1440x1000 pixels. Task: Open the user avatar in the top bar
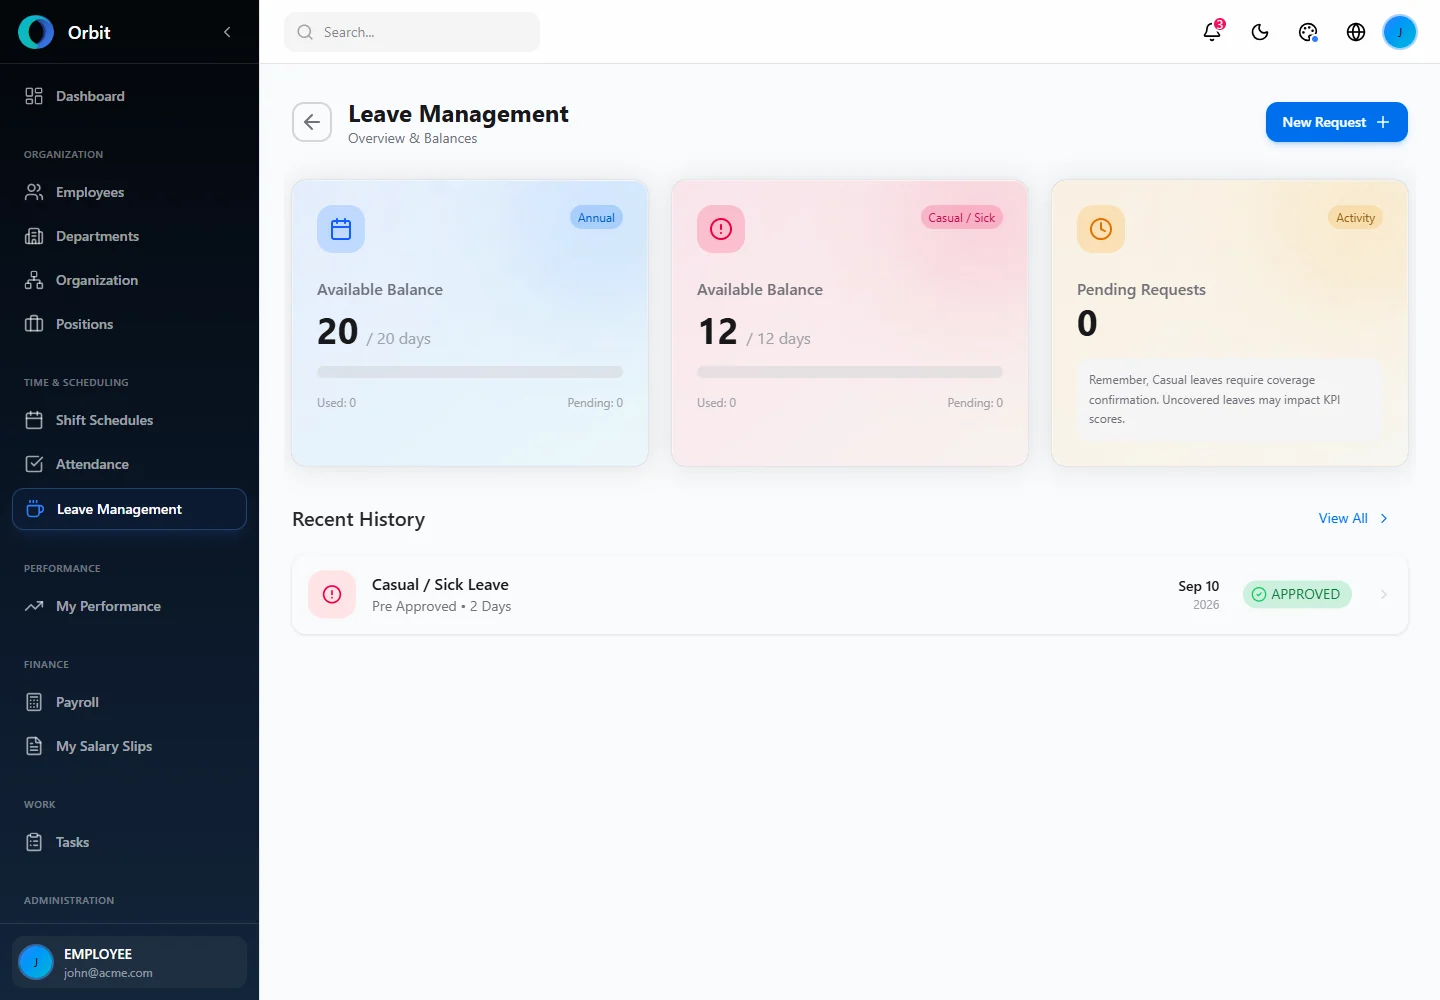pyautogui.click(x=1400, y=32)
